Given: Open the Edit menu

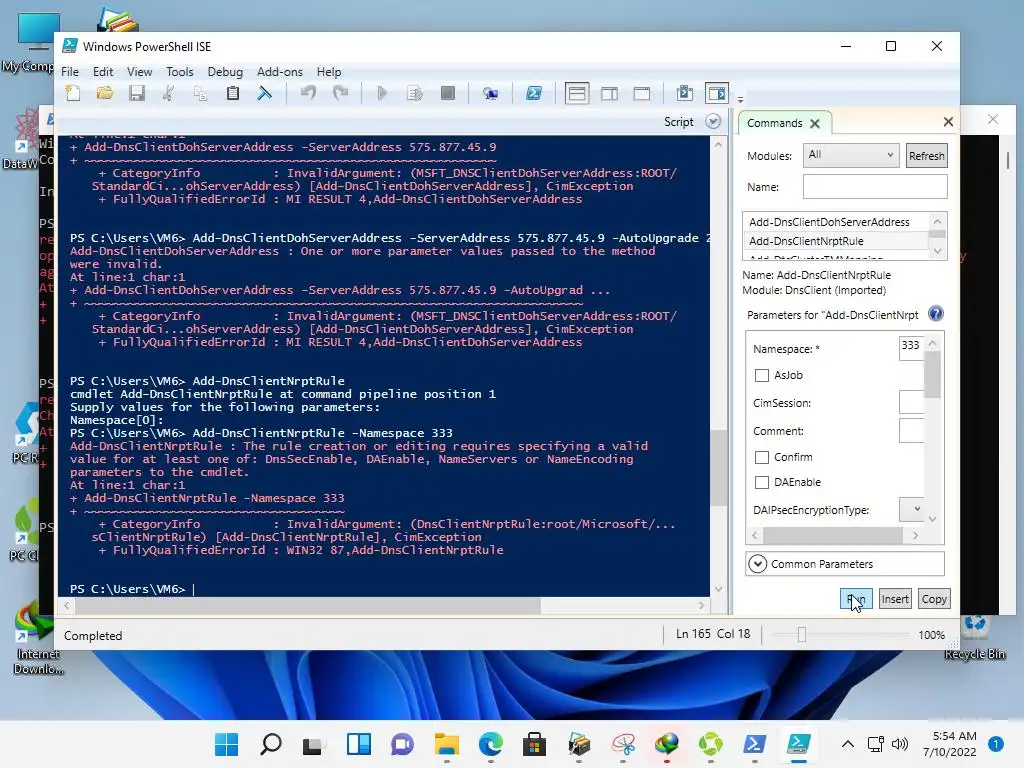Looking at the screenshot, I should (x=103, y=72).
